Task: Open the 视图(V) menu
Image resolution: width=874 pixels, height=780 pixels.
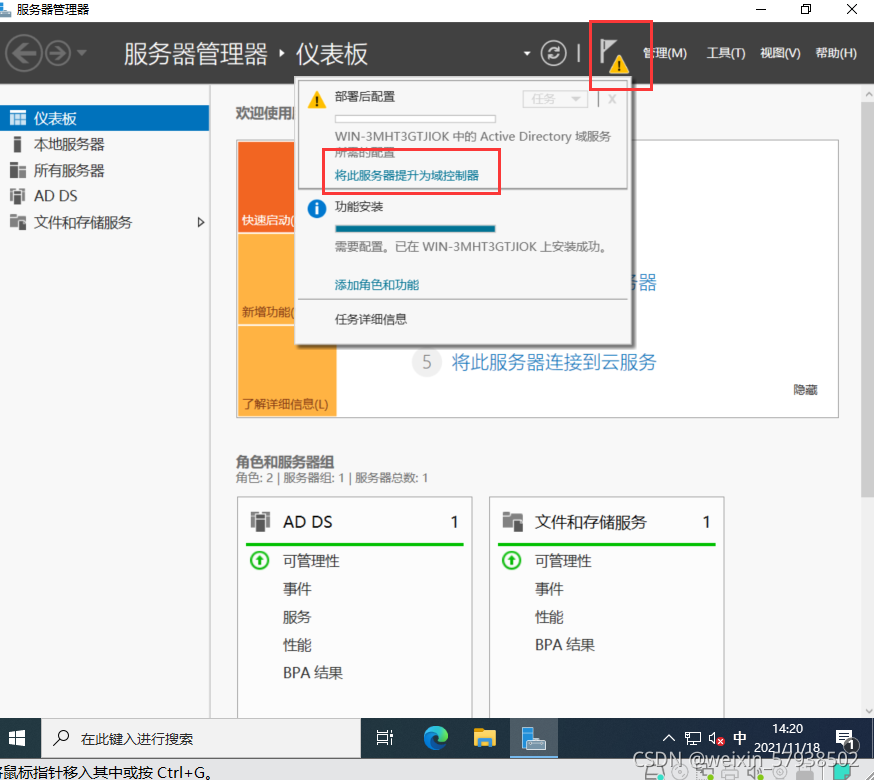Action: coord(780,53)
